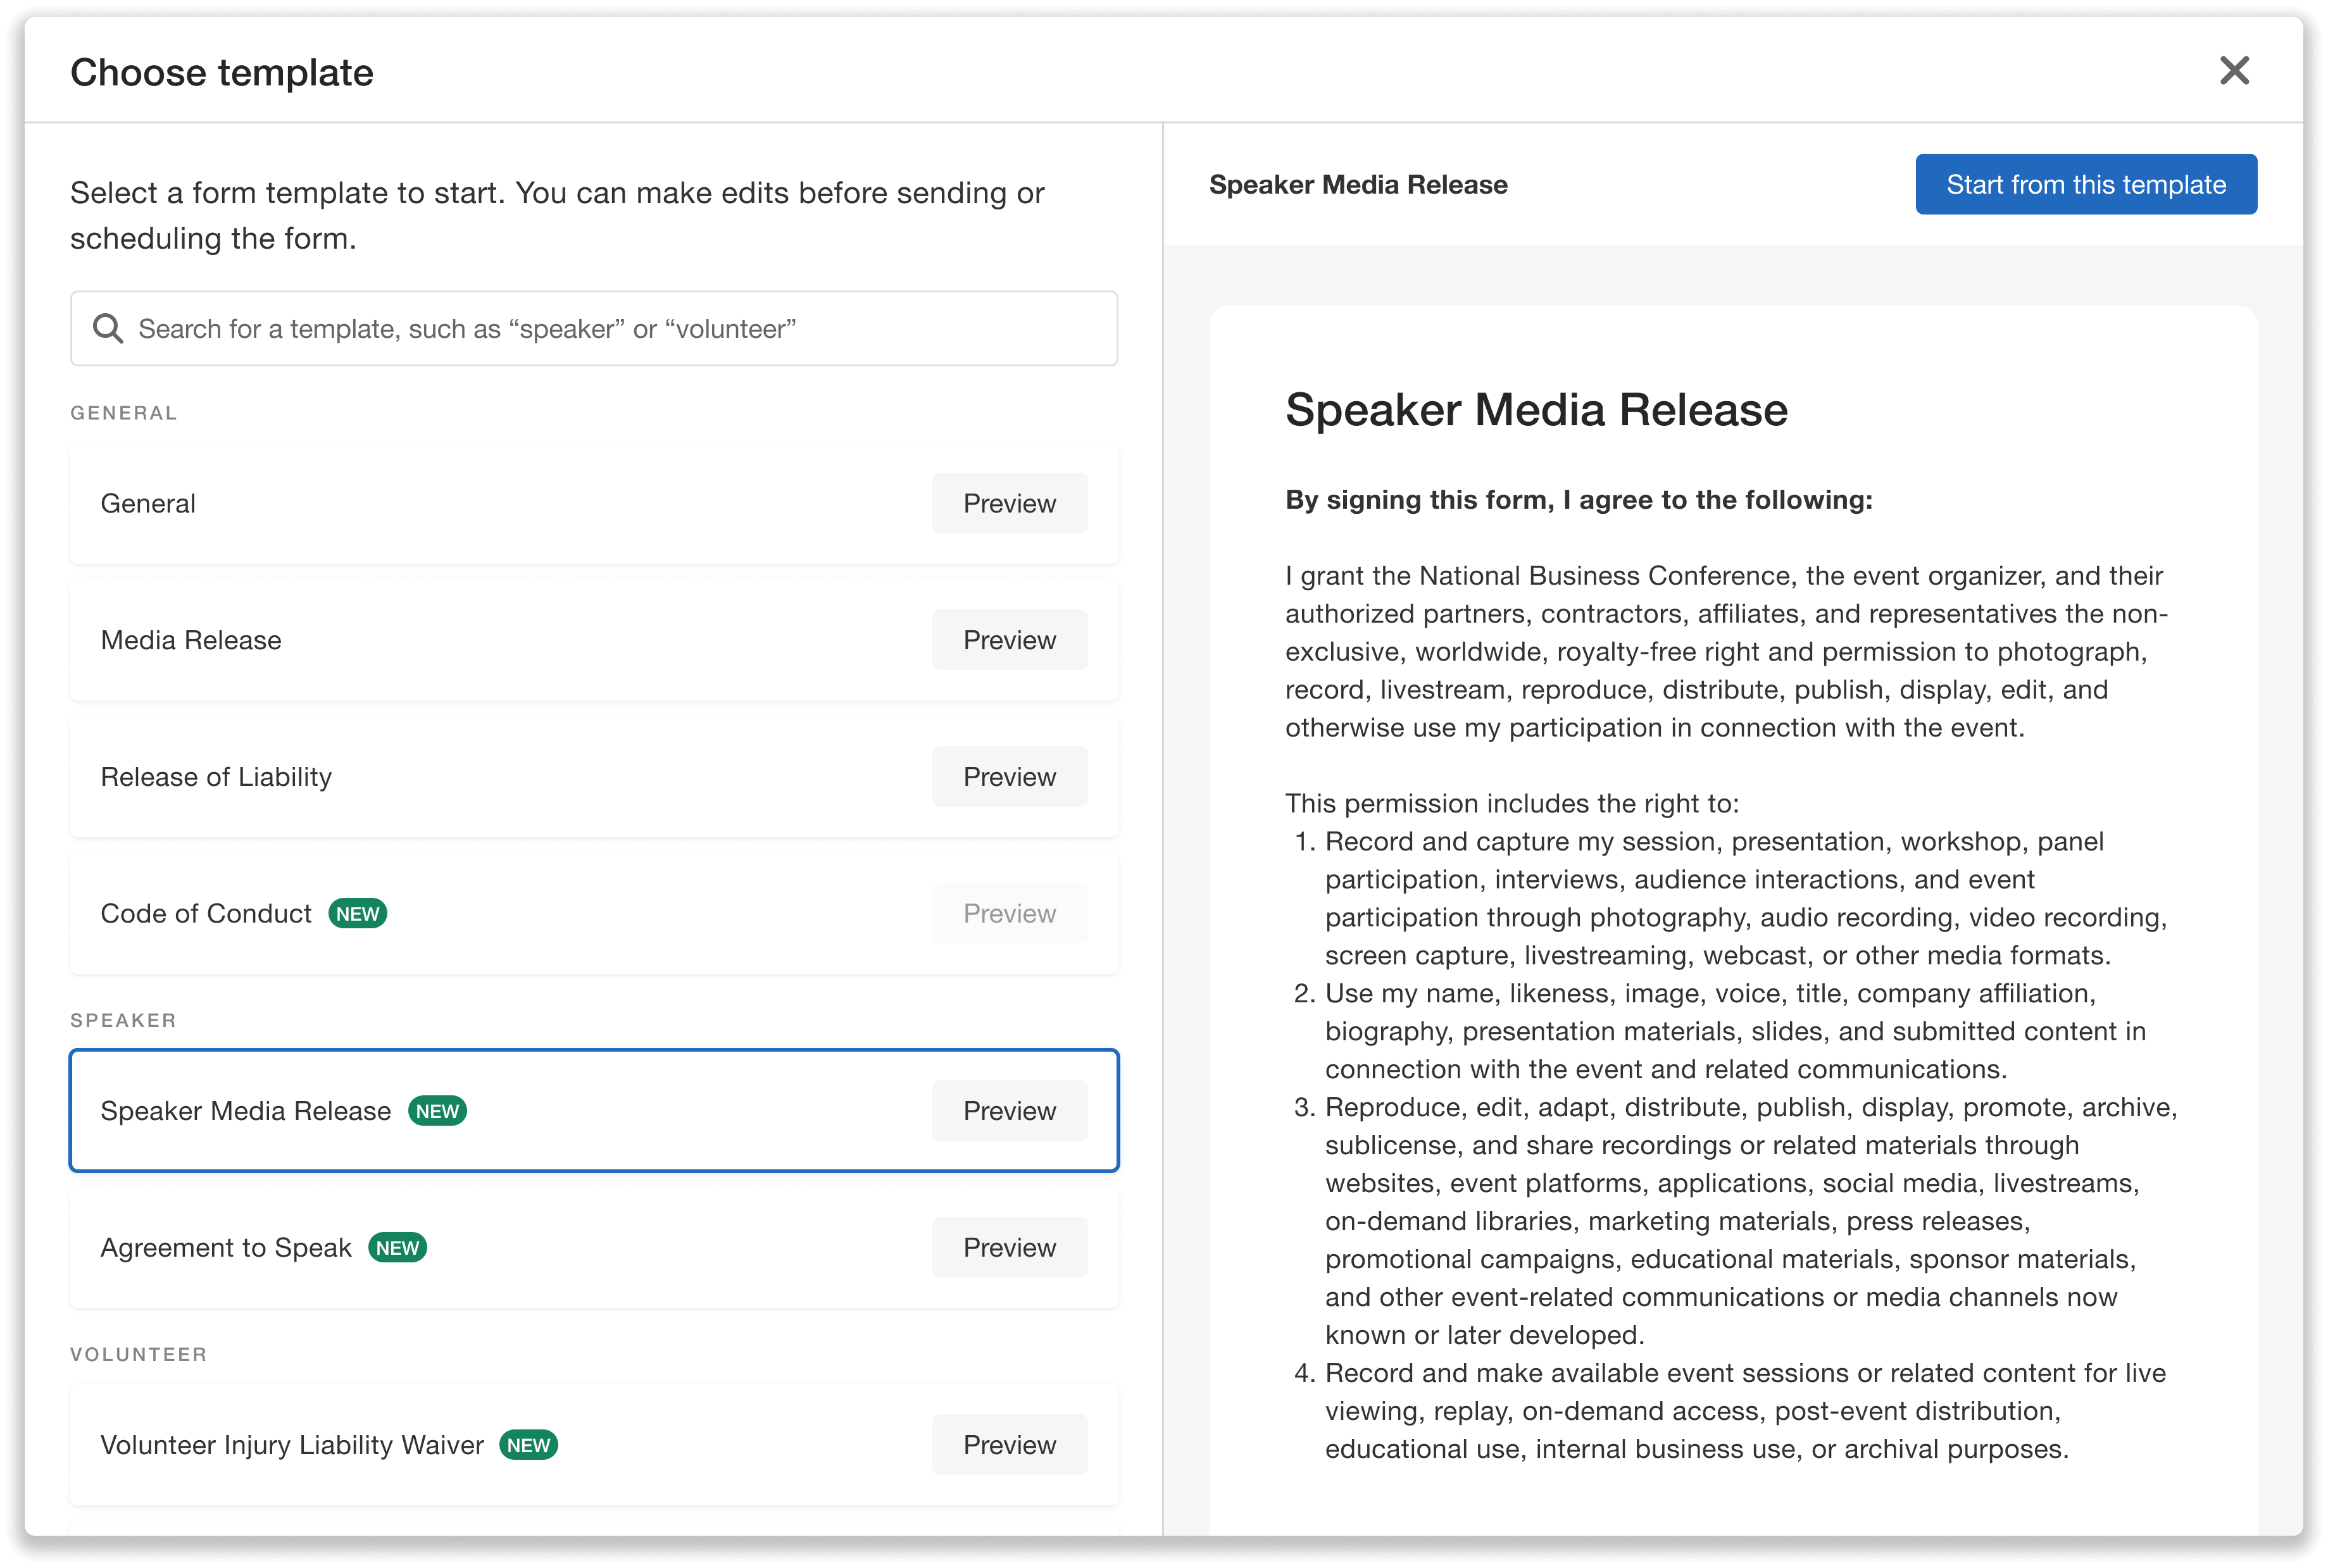The height and width of the screenshot is (1568, 2328).
Task: Preview Volunteer Injury Liability Waiver template
Action: 1009,1445
